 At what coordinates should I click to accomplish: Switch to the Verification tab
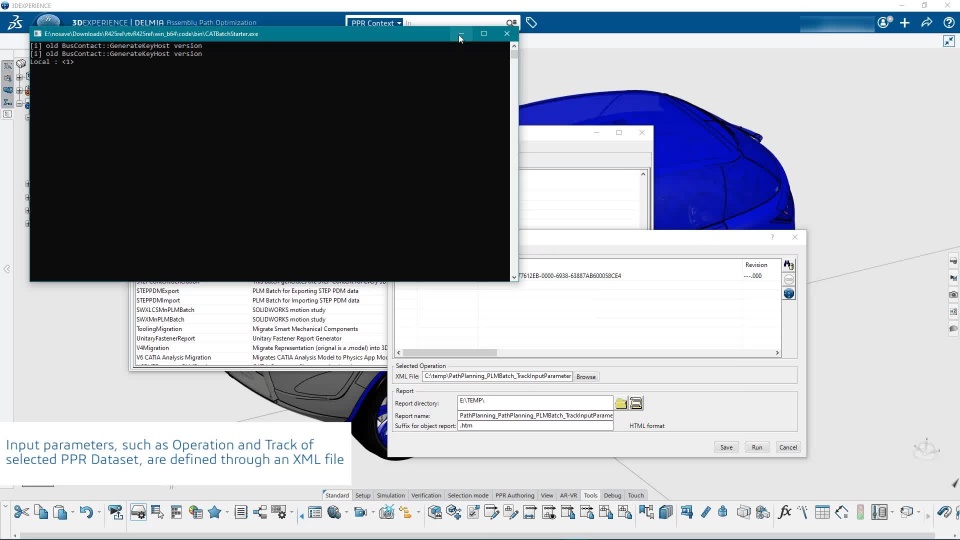[426, 495]
